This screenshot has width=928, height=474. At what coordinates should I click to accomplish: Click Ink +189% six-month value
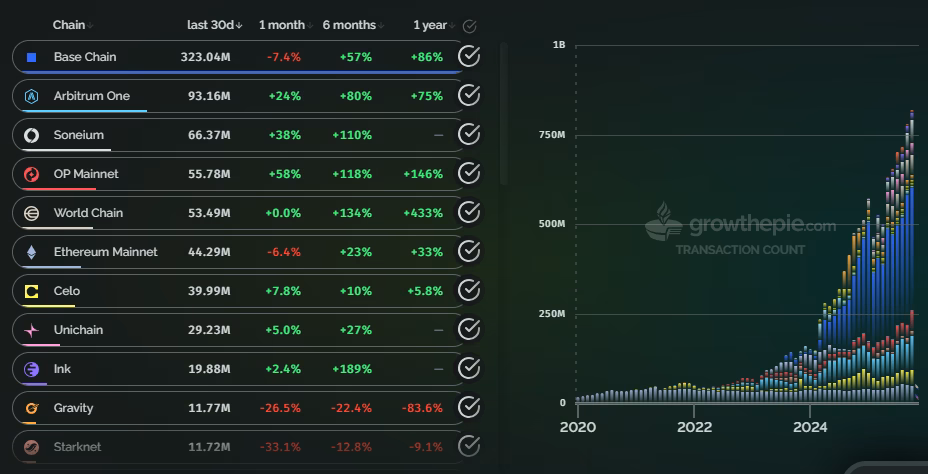[352, 369]
